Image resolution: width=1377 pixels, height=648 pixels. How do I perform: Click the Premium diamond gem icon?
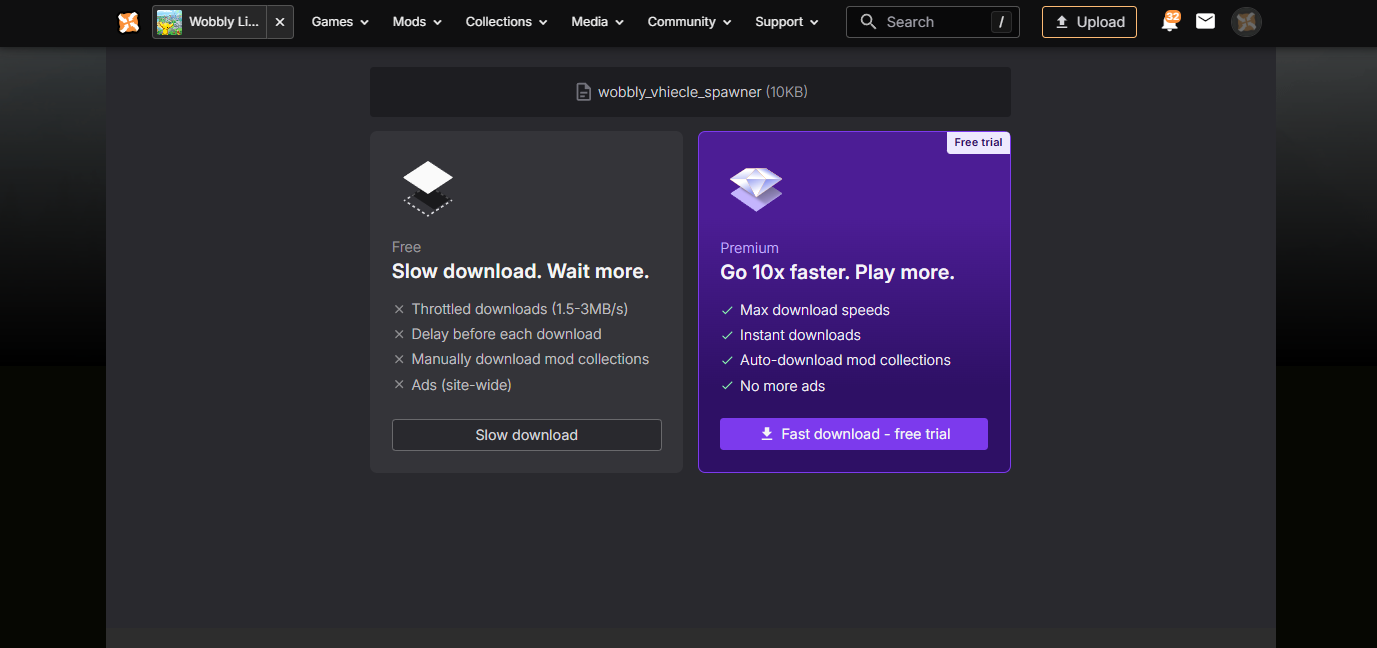click(x=756, y=188)
